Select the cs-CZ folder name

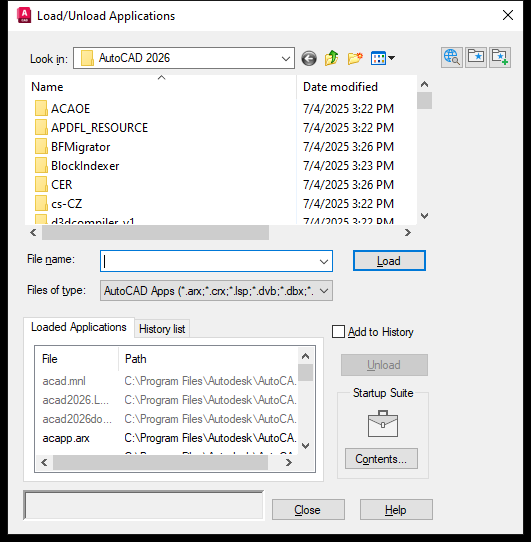tap(67, 204)
